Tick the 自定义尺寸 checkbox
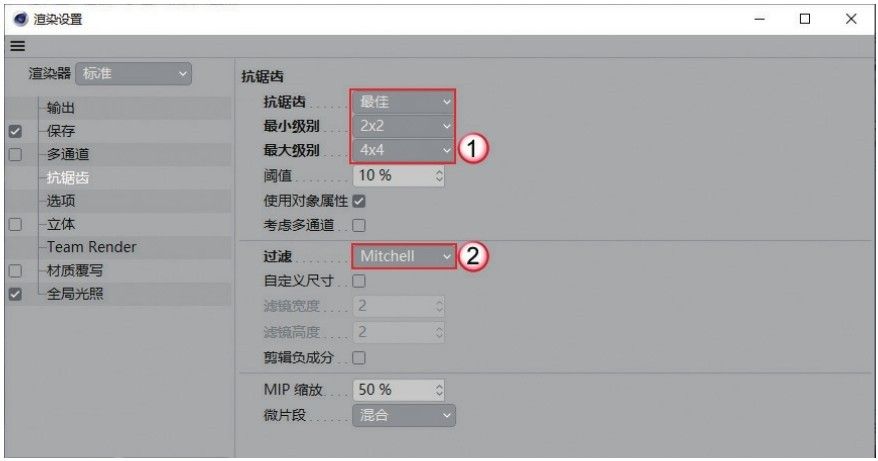Screen dimensions: 878x461 [359, 281]
